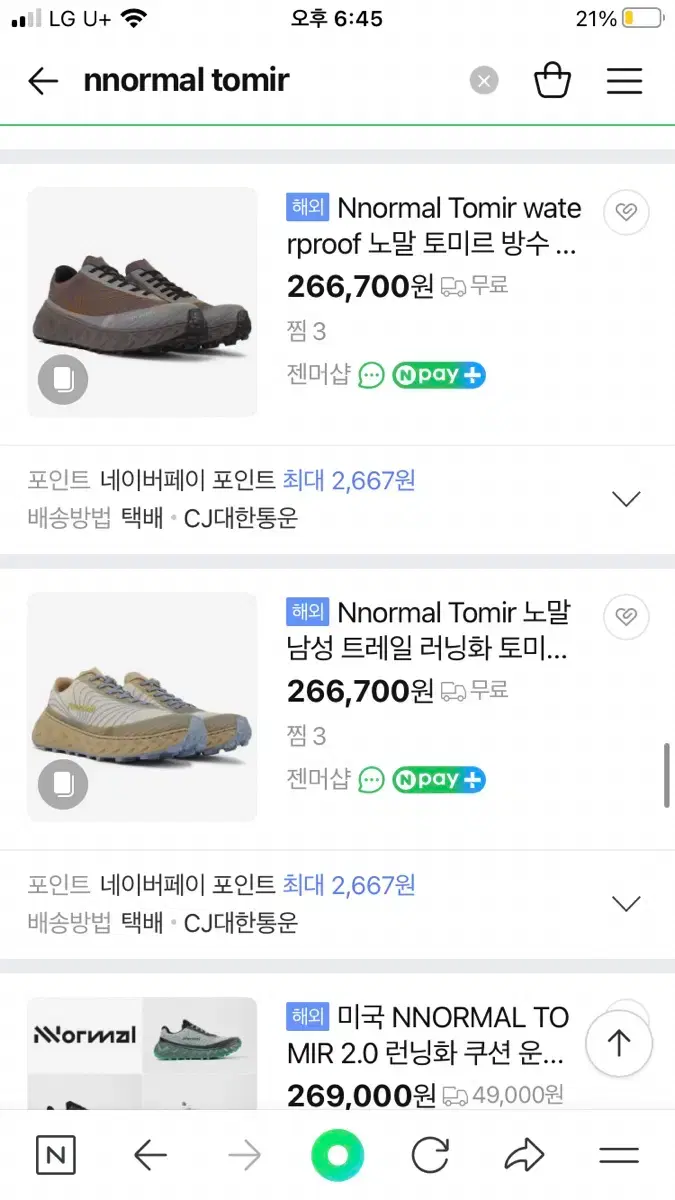Image resolution: width=675 pixels, height=1200 pixels.
Task: Open the bottom toolbar more menu
Action: coord(619,1156)
